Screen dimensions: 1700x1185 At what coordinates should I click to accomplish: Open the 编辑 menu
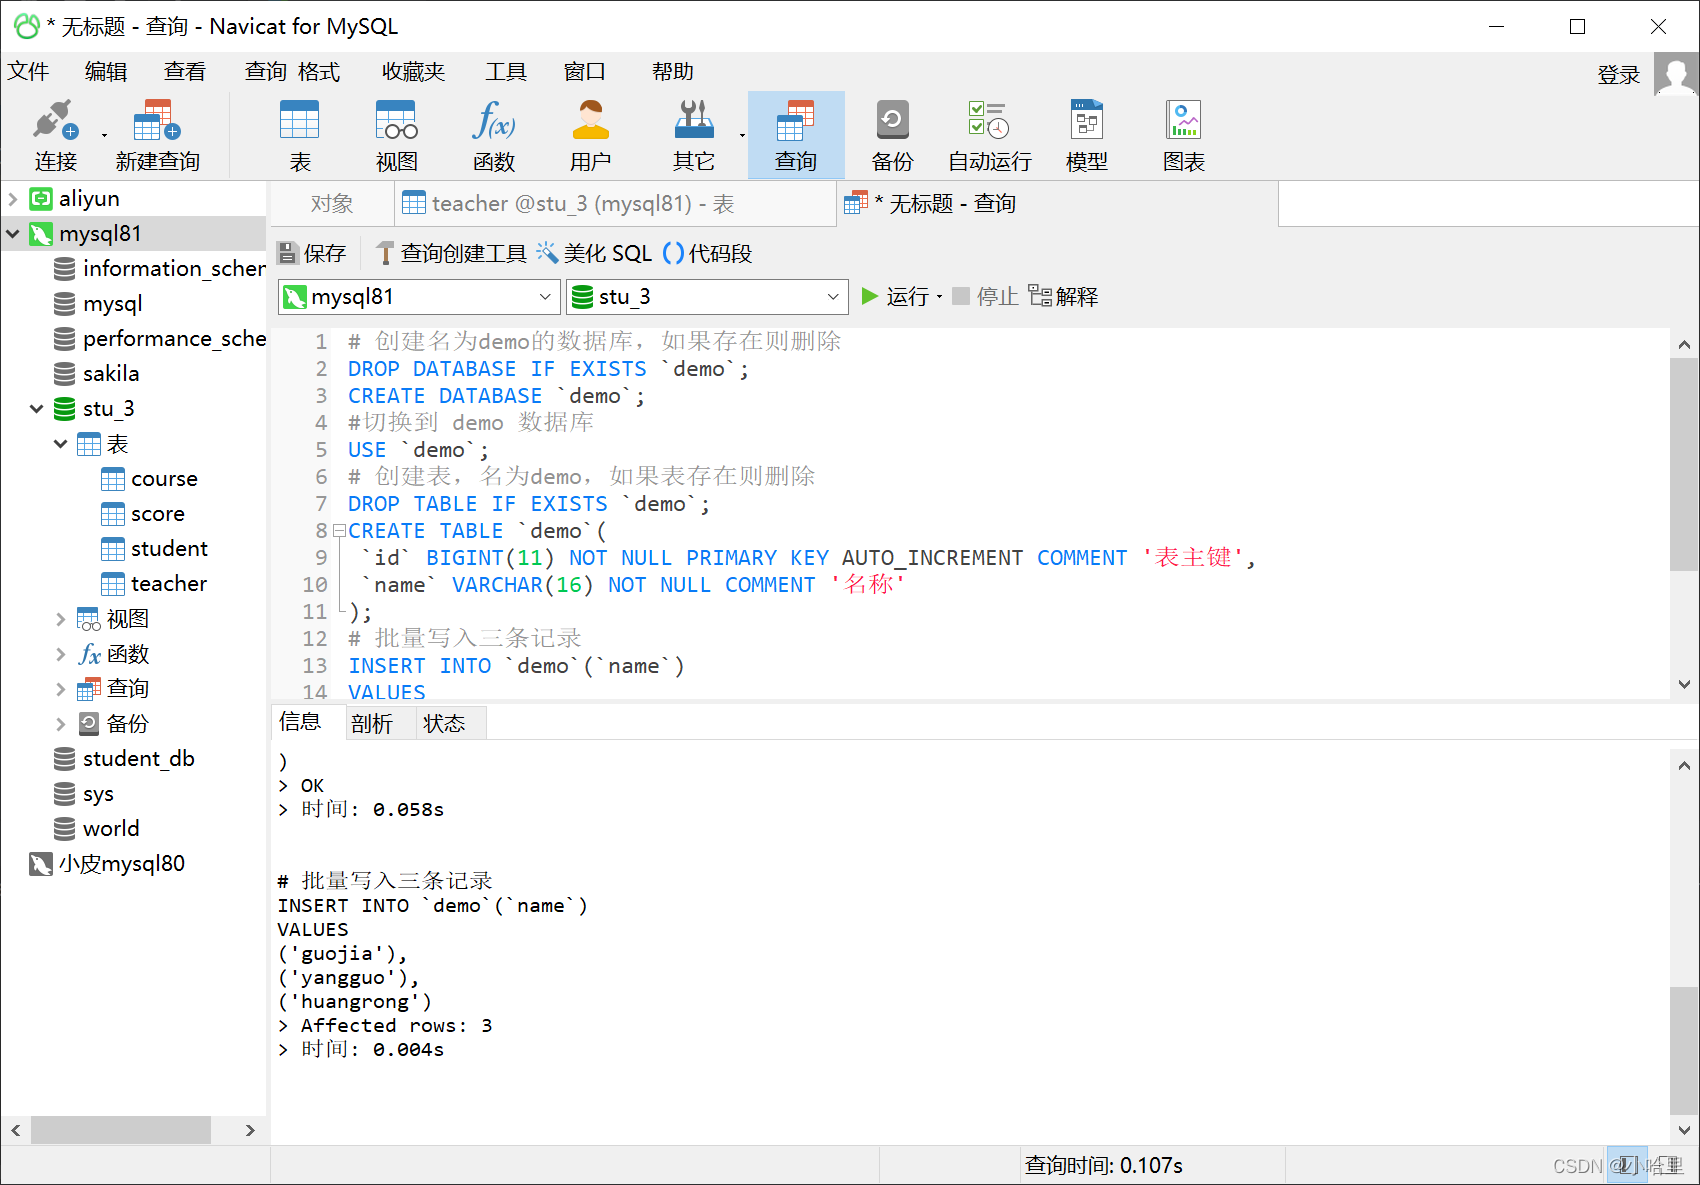click(106, 72)
